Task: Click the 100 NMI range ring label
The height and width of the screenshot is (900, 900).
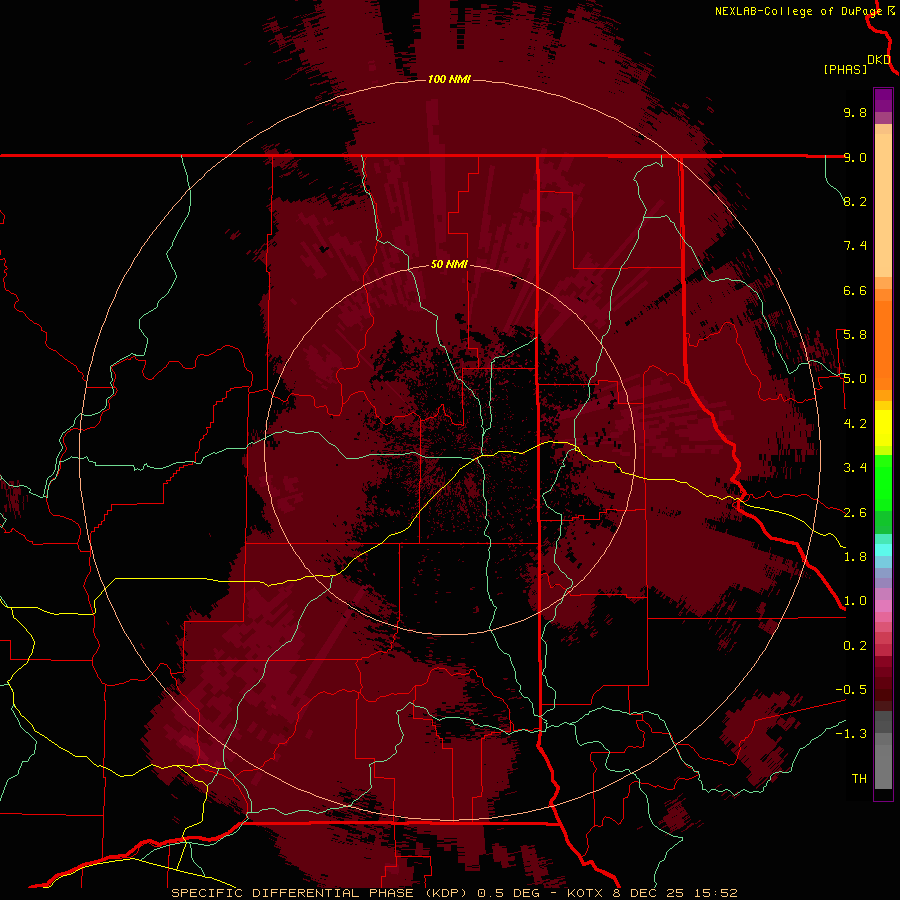Action: click(x=449, y=79)
